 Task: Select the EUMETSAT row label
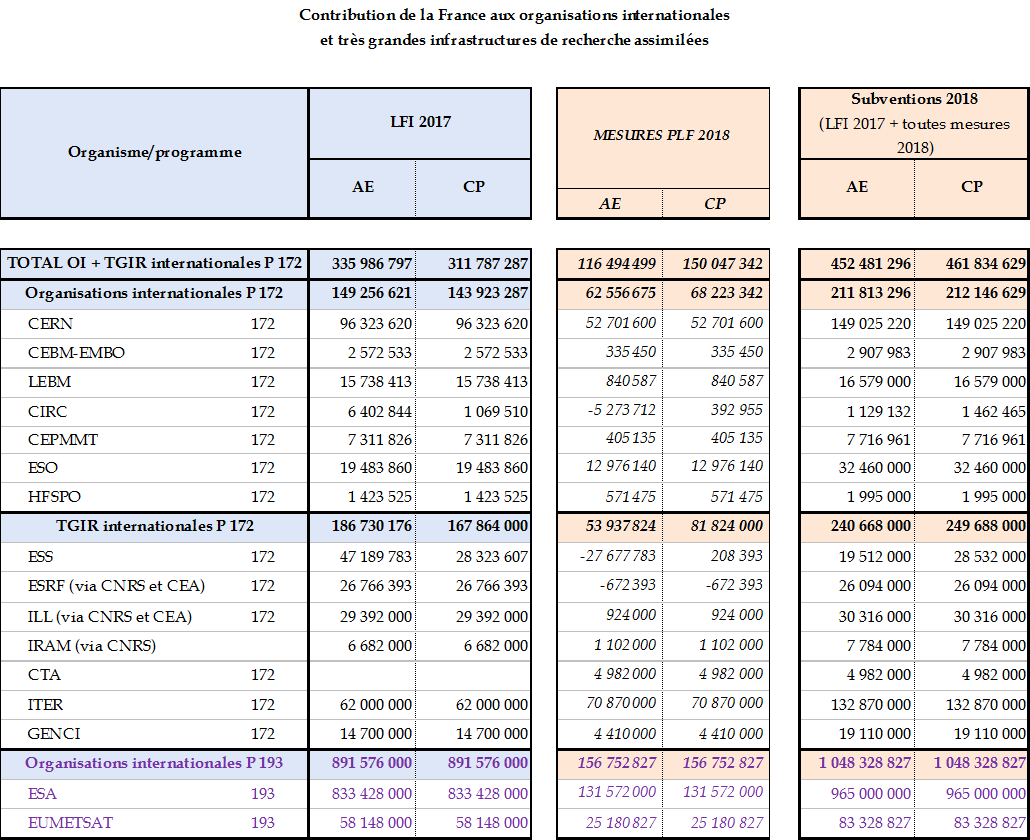pos(70,823)
